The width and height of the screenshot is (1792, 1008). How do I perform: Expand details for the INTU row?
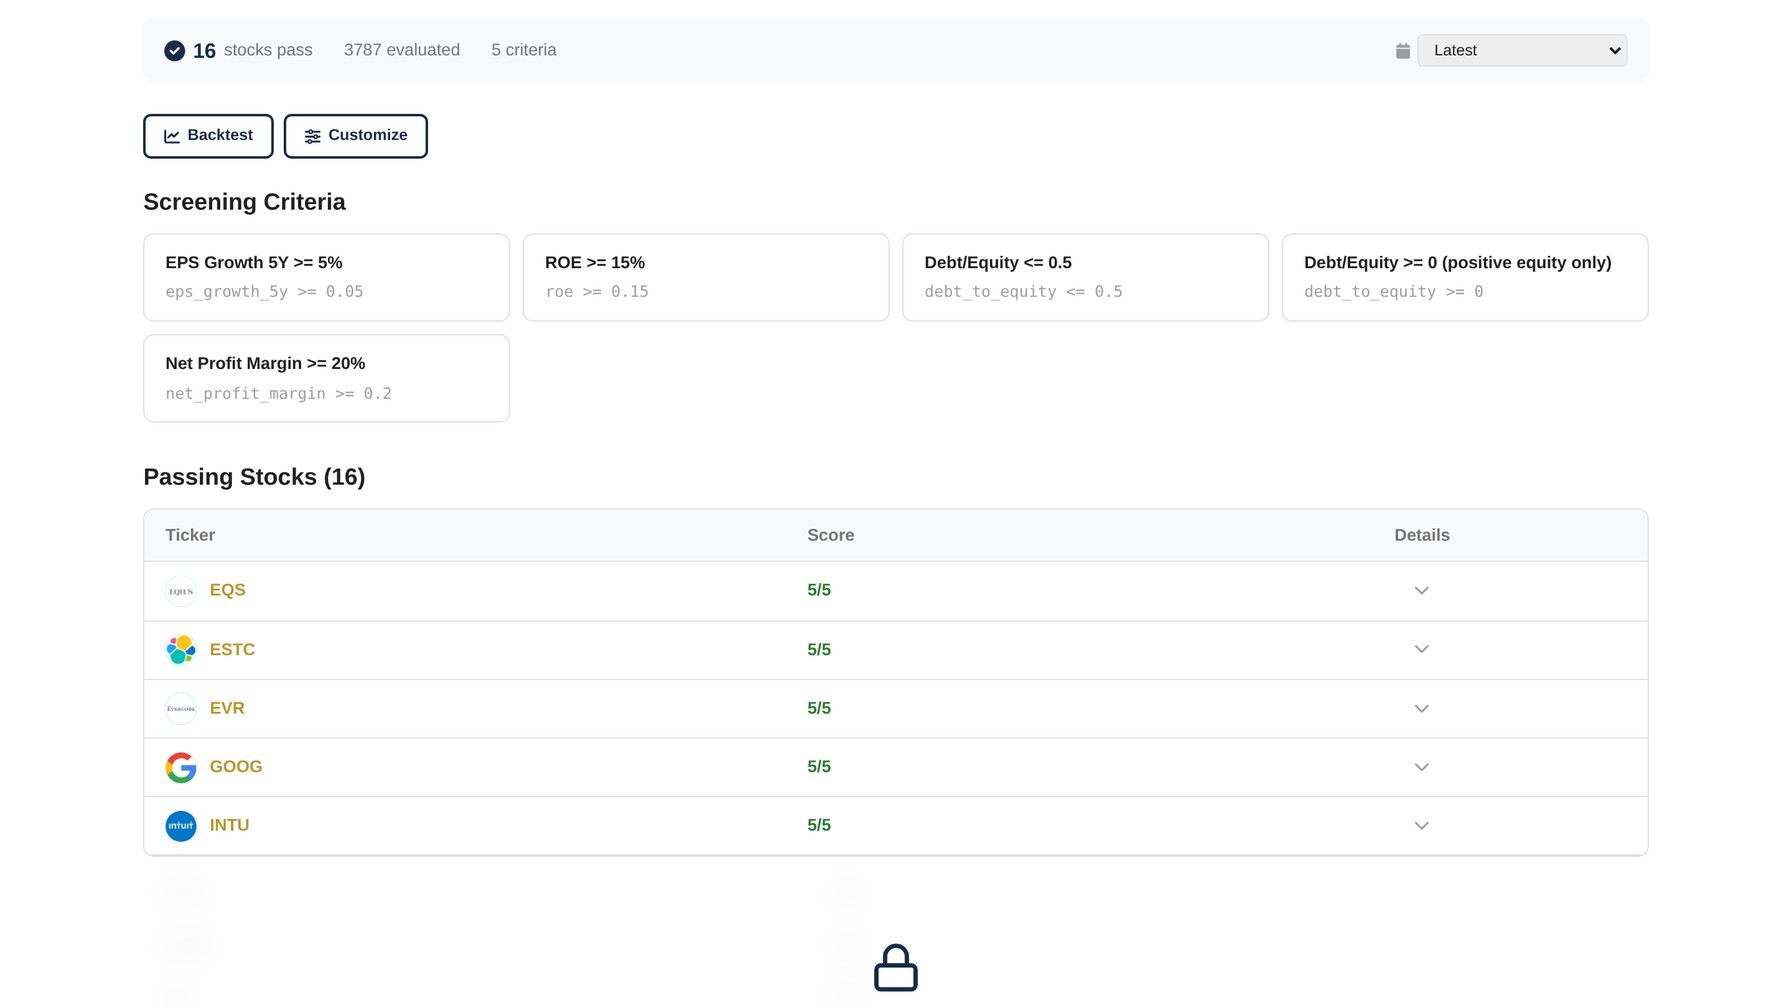(1421, 825)
